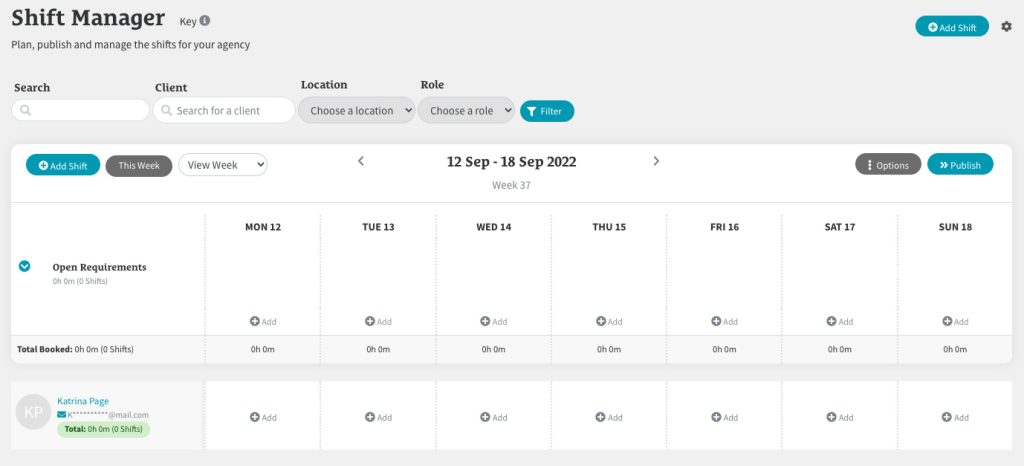Viewport: 1024px width, 466px height.
Task: Apply the Filter button
Action: [547, 111]
